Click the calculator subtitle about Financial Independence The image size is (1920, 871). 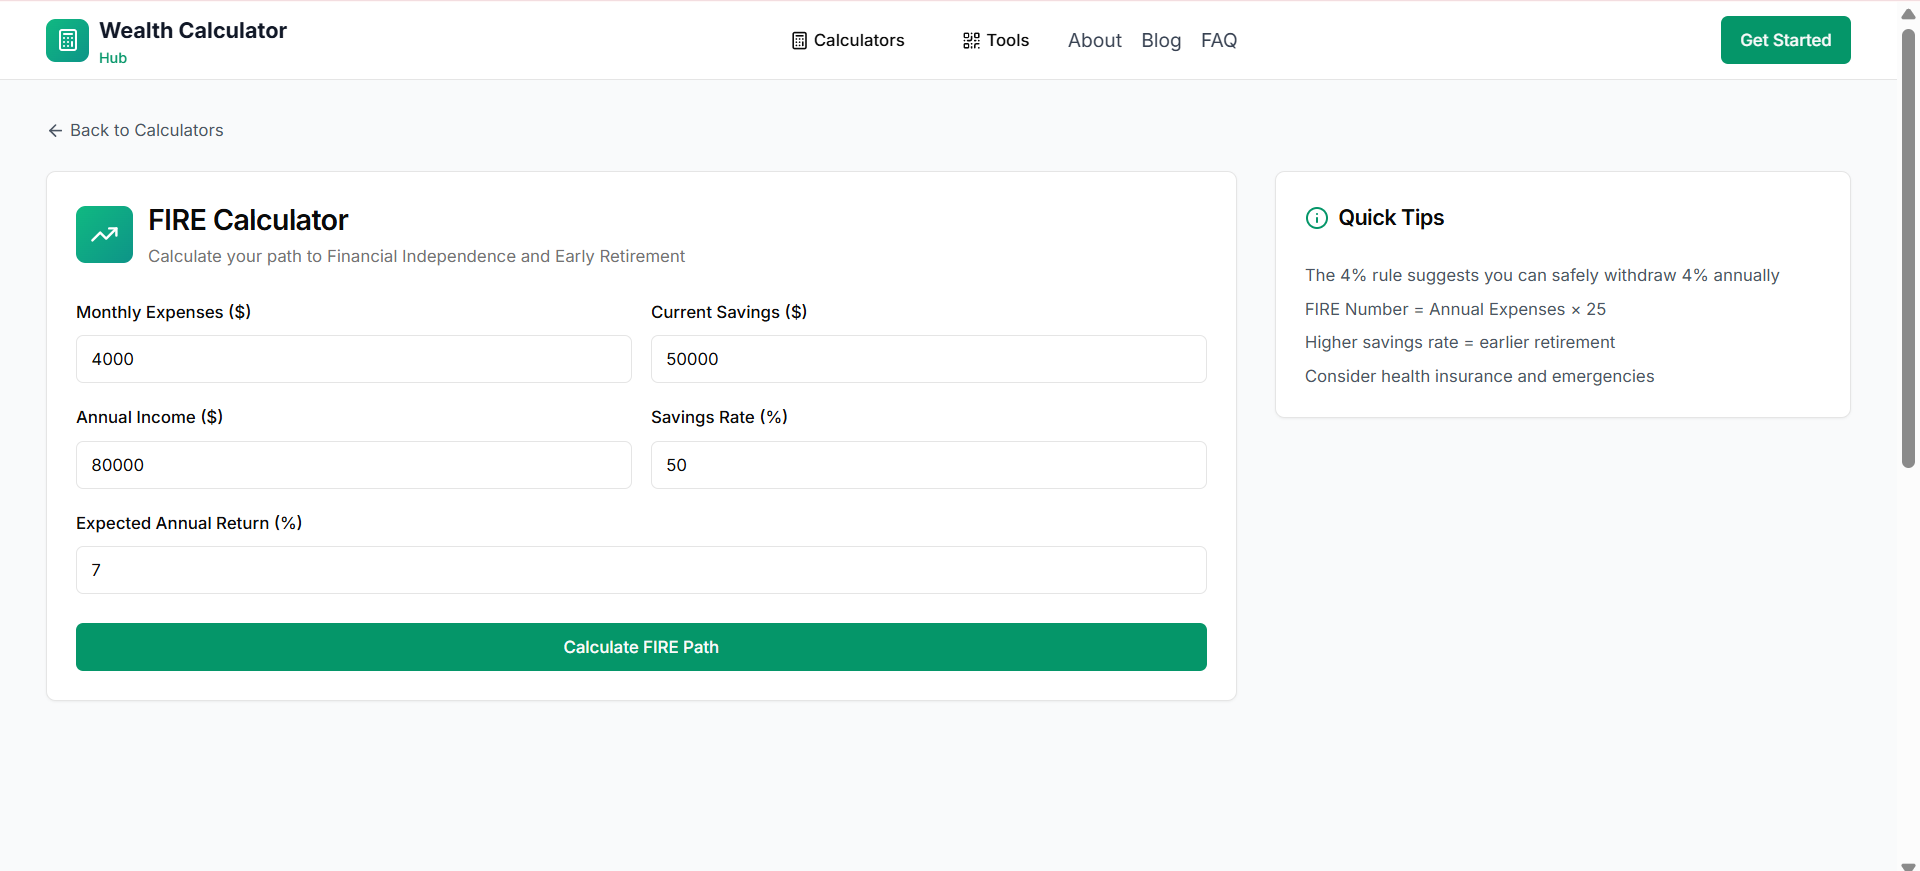coord(416,256)
